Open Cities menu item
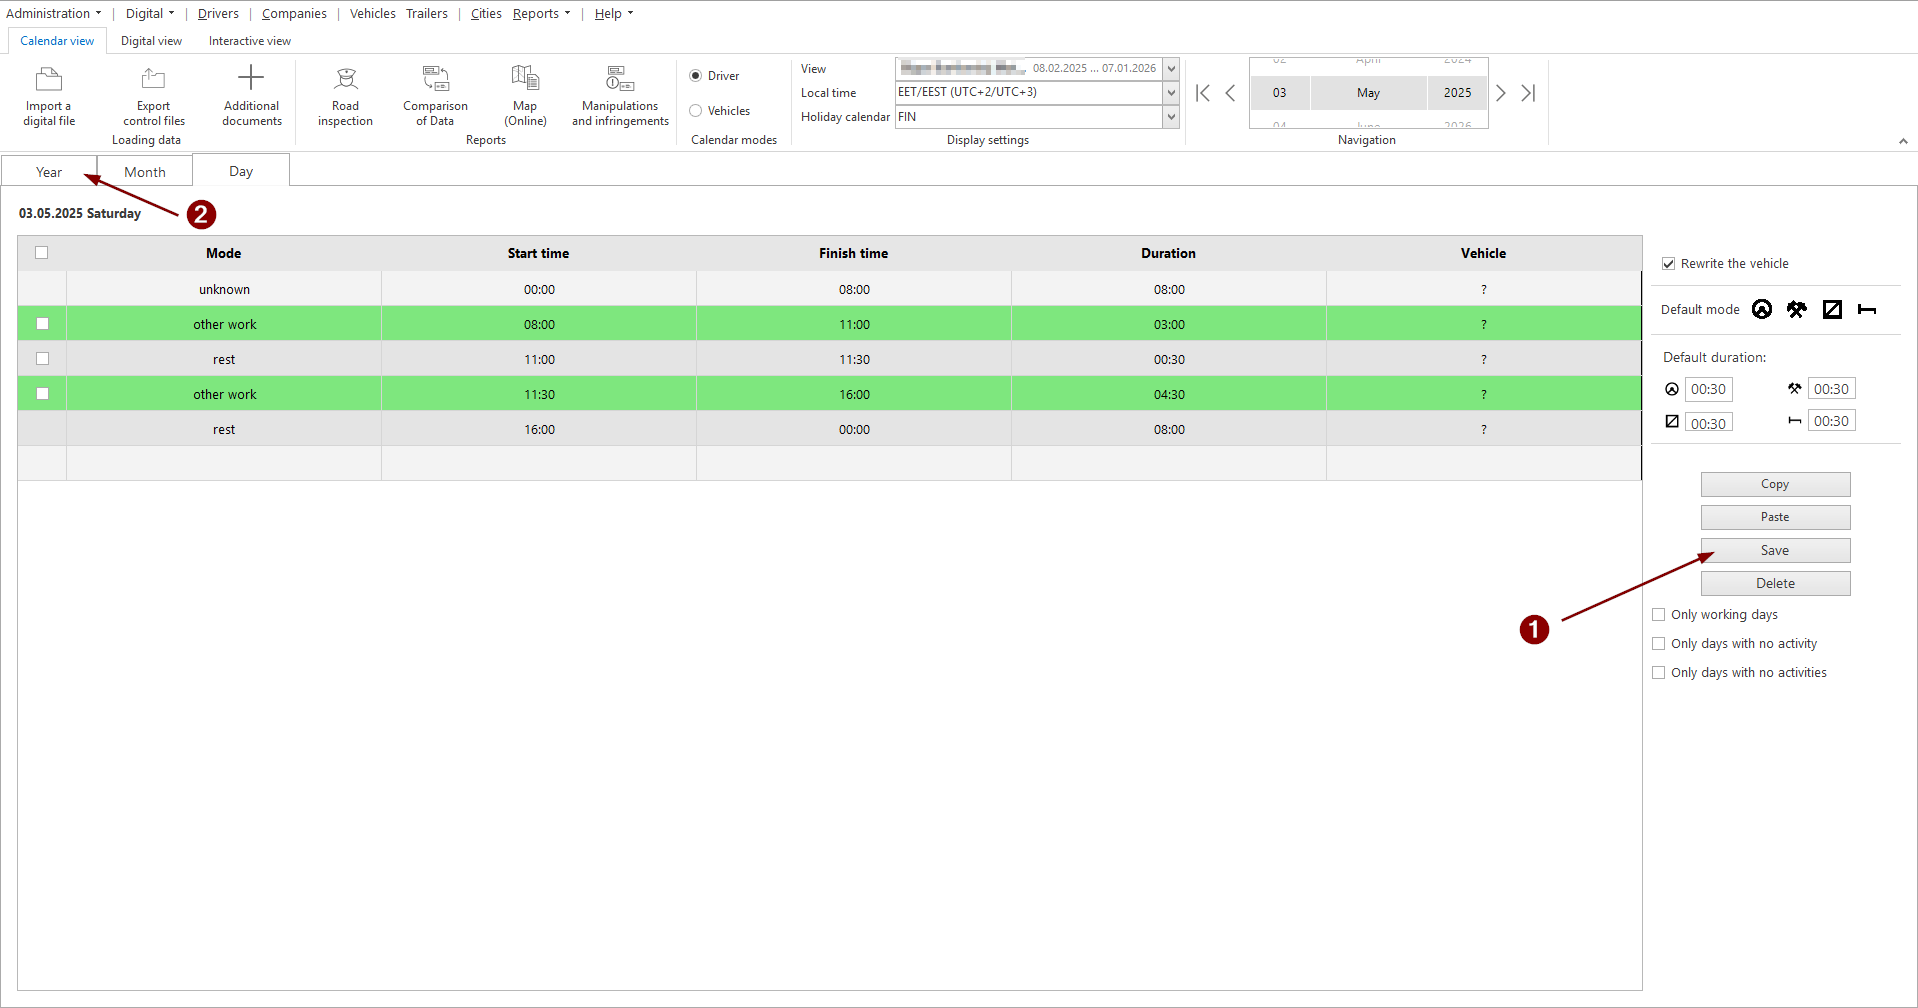 [x=486, y=13]
